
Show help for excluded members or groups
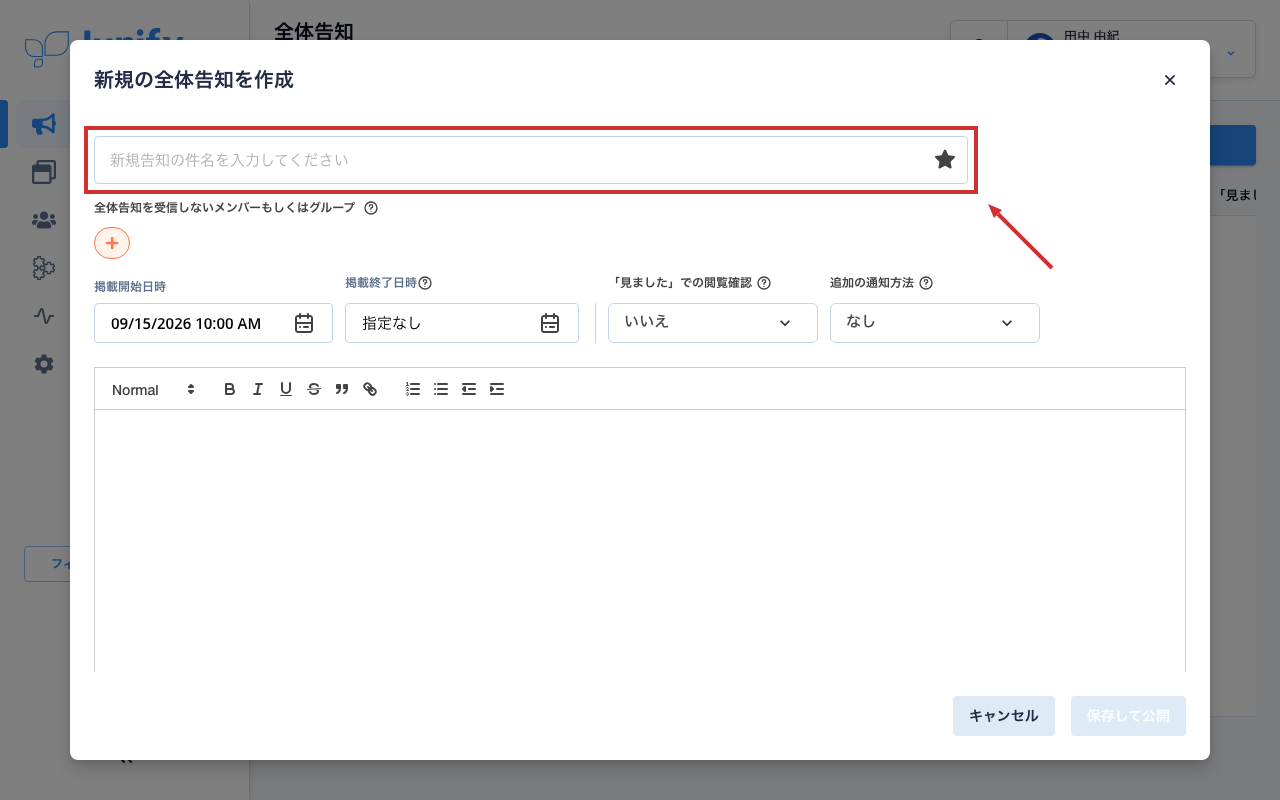tap(371, 208)
